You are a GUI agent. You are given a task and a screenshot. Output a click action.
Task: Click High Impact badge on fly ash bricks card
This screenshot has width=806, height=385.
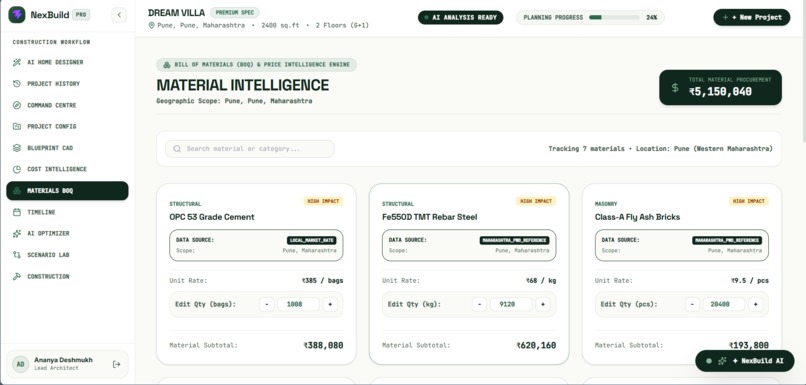(x=748, y=201)
